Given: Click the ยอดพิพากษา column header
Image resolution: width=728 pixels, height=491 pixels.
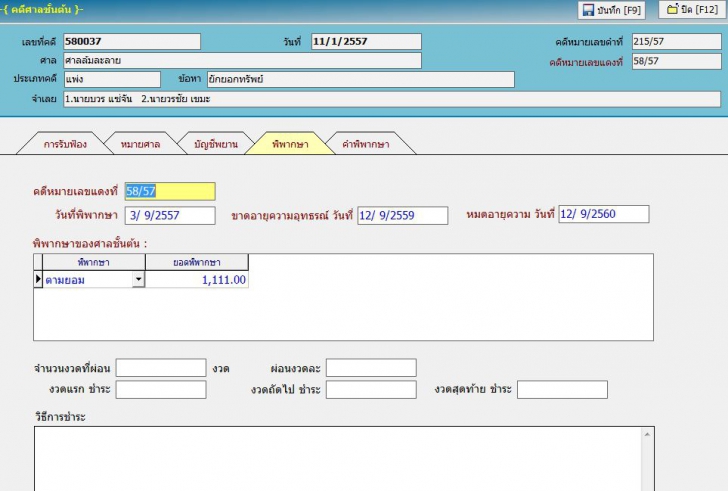Looking at the screenshot, I should click(197, 262).
